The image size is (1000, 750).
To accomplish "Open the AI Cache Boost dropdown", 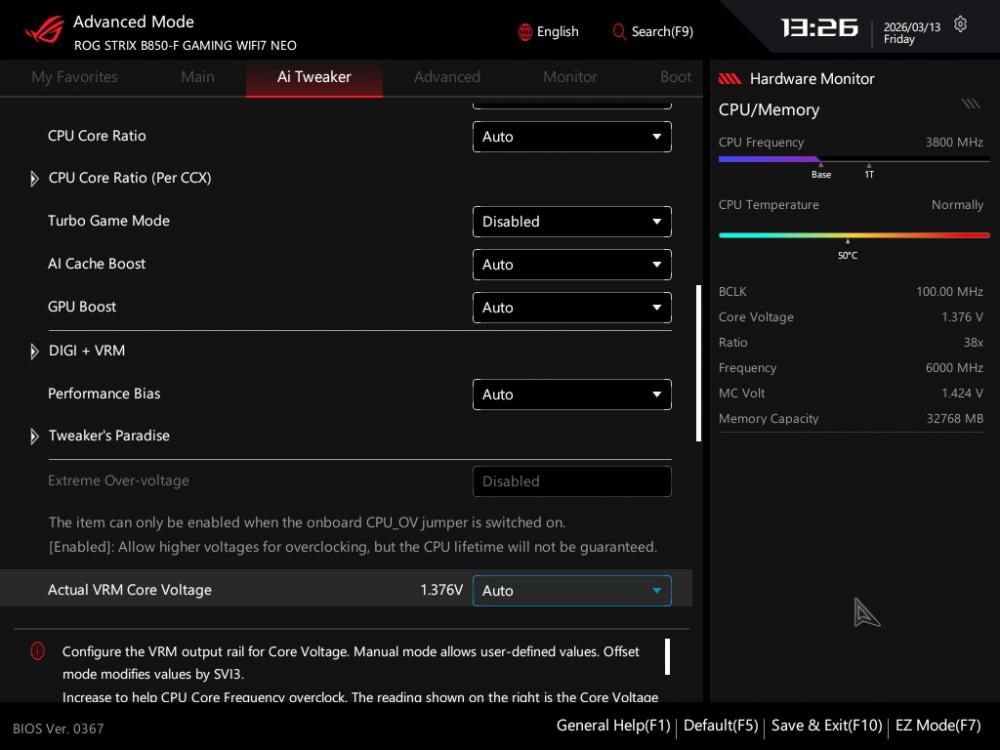I will pyautogui.click(x=571, y=265).
